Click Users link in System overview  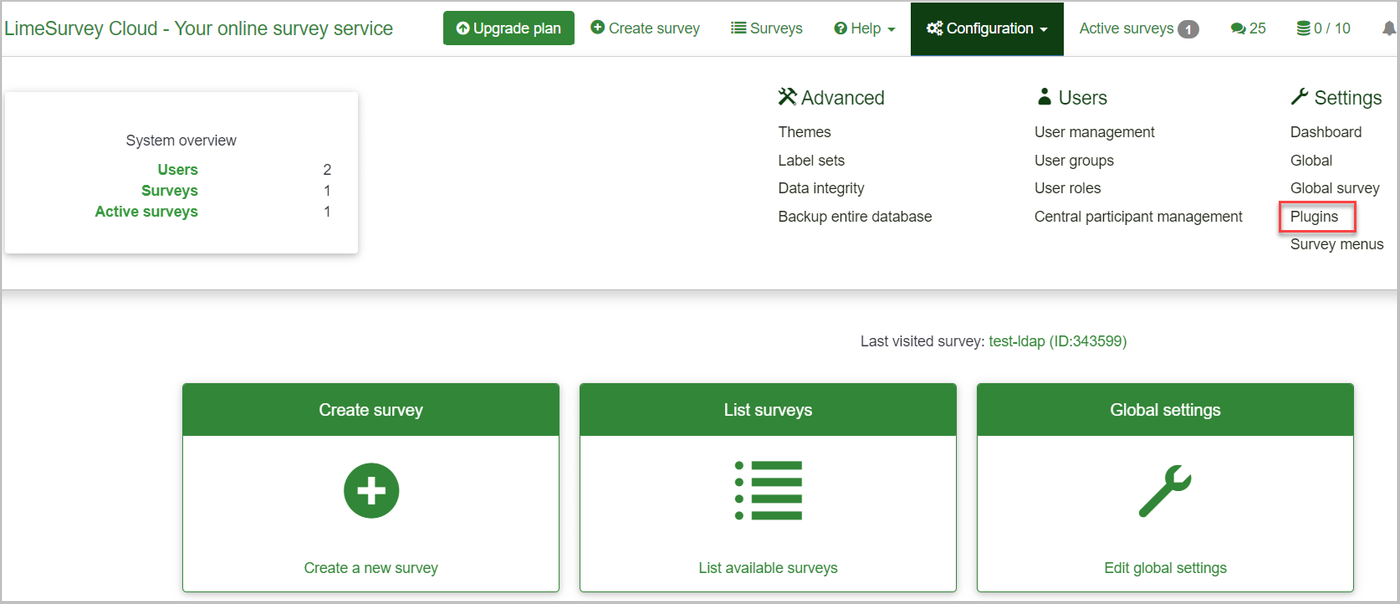click(178, 170)
